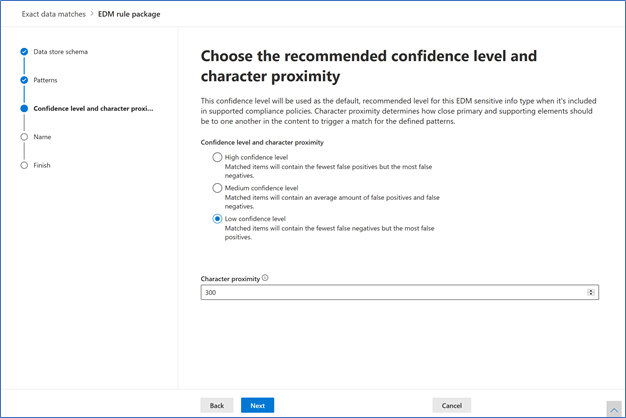Click the Cancel button
The width and height of the screenshot is (626, 418).
pyautogui.click(x=452, y=405)
